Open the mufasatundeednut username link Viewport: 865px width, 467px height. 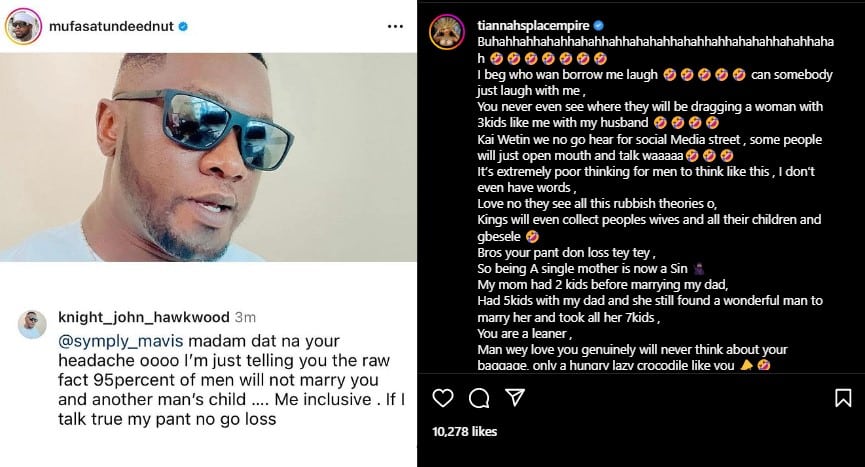(x=110, y=27)
